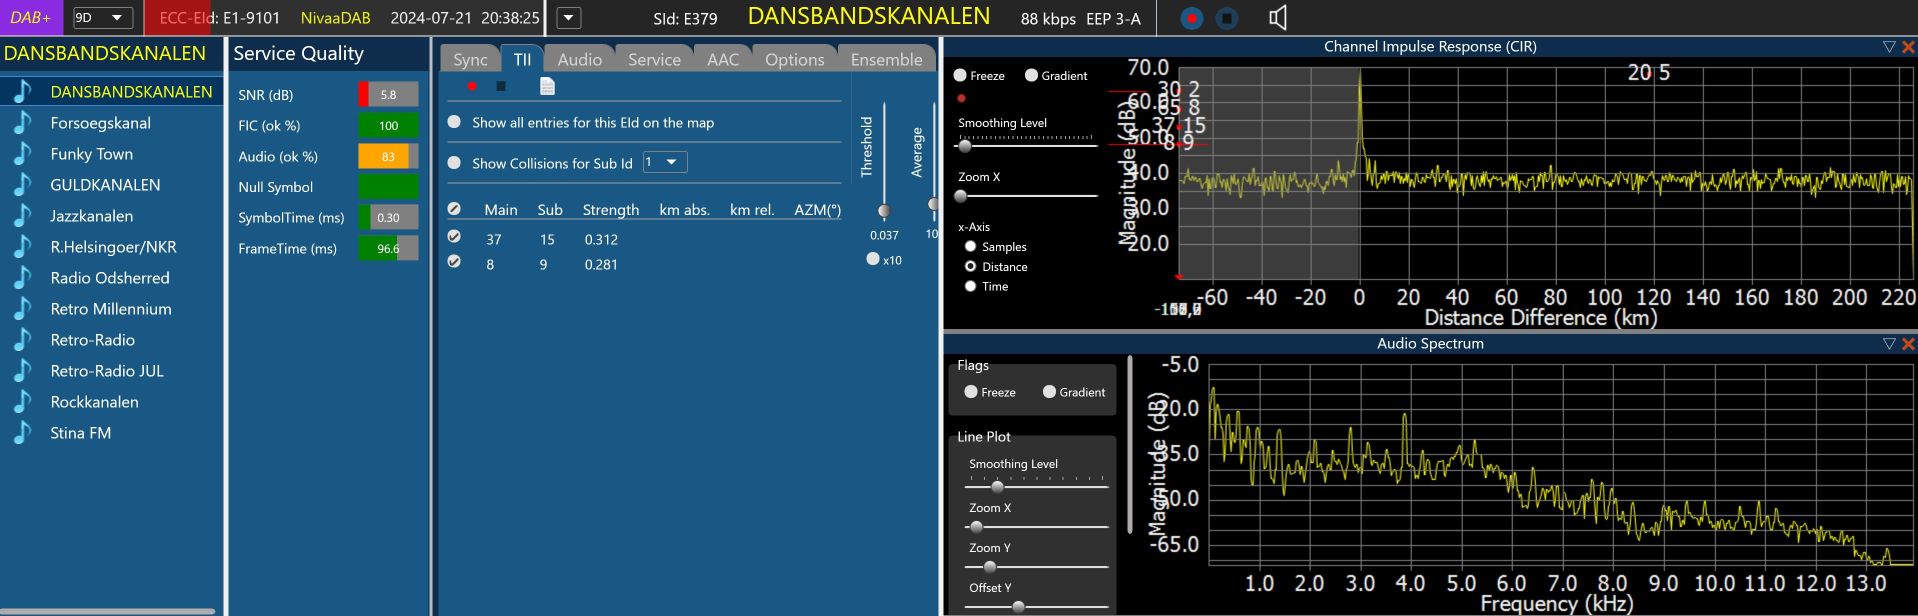
Task: Collapse the Audio Spectrum panel triangle
Action: pos(1889,344)
